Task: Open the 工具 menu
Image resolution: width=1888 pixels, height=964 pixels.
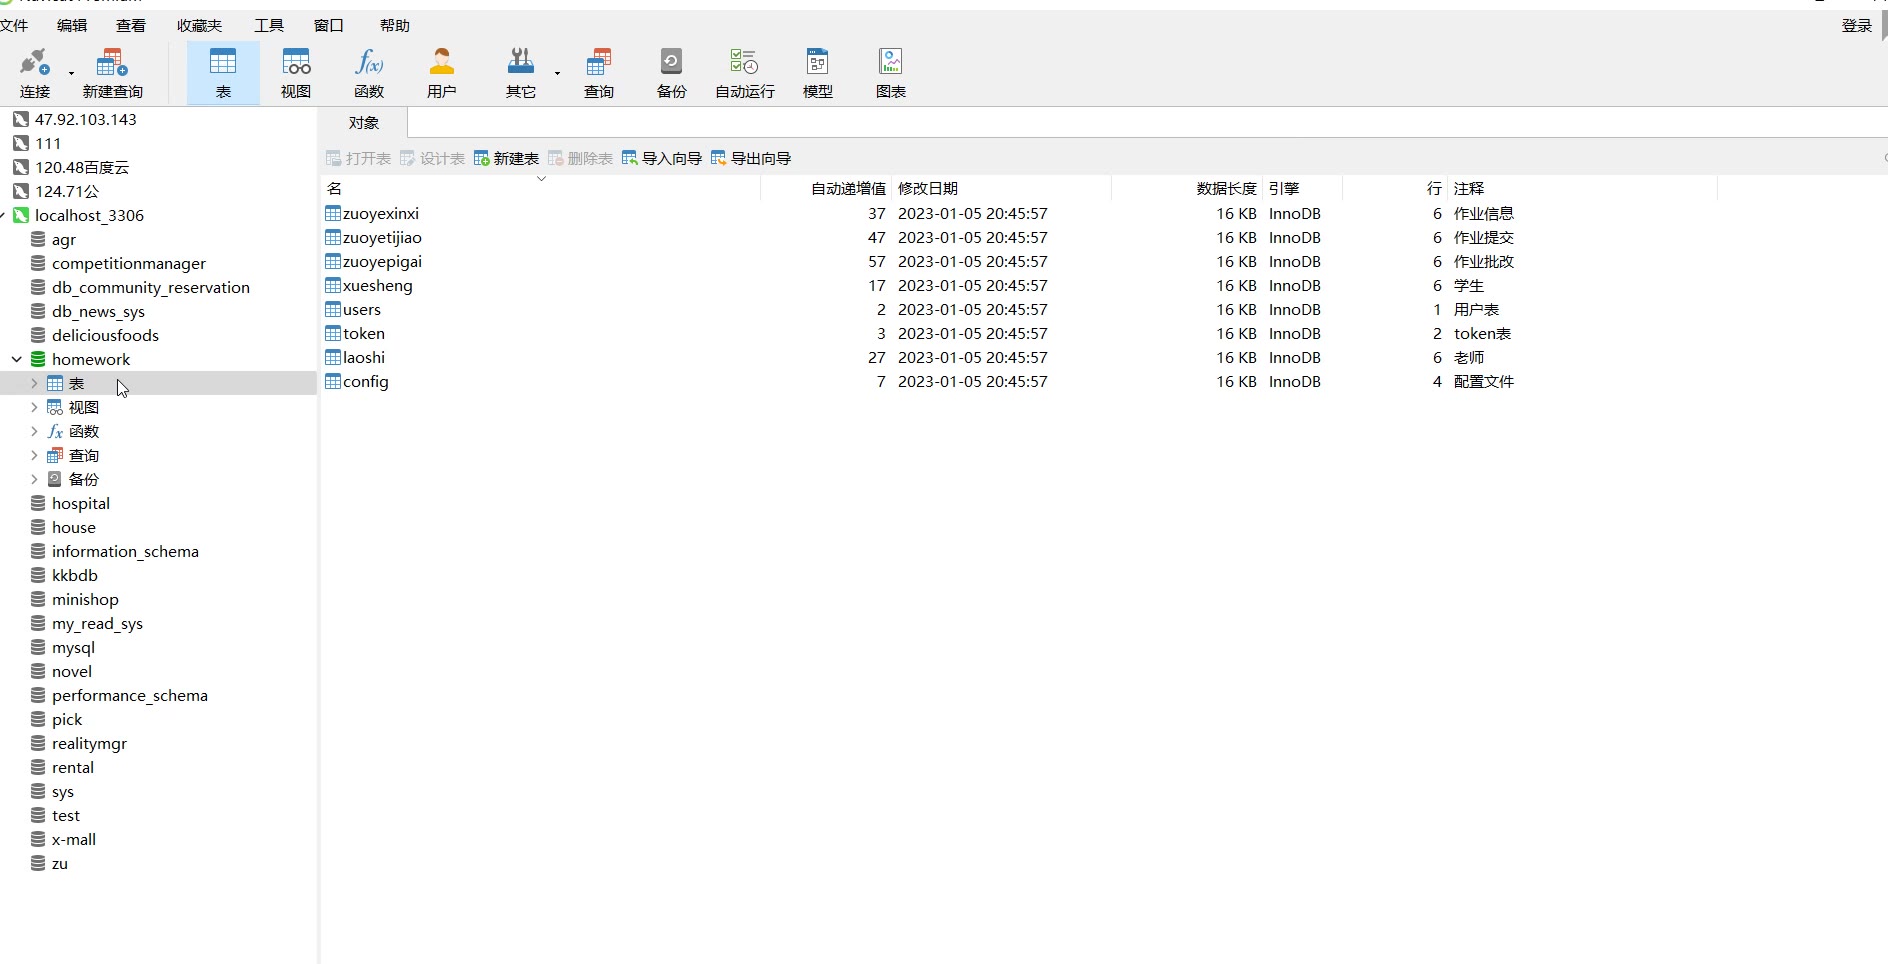Action: [269, 25]
